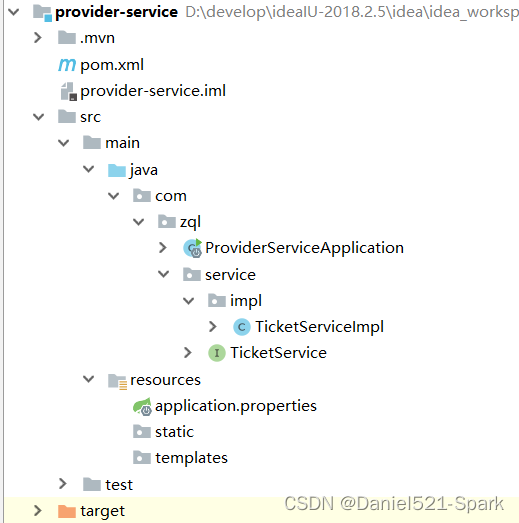The width and height of the screenshot is (519, 523).
Task: Select the application.properties file name
Action: [x=236, y=407]
